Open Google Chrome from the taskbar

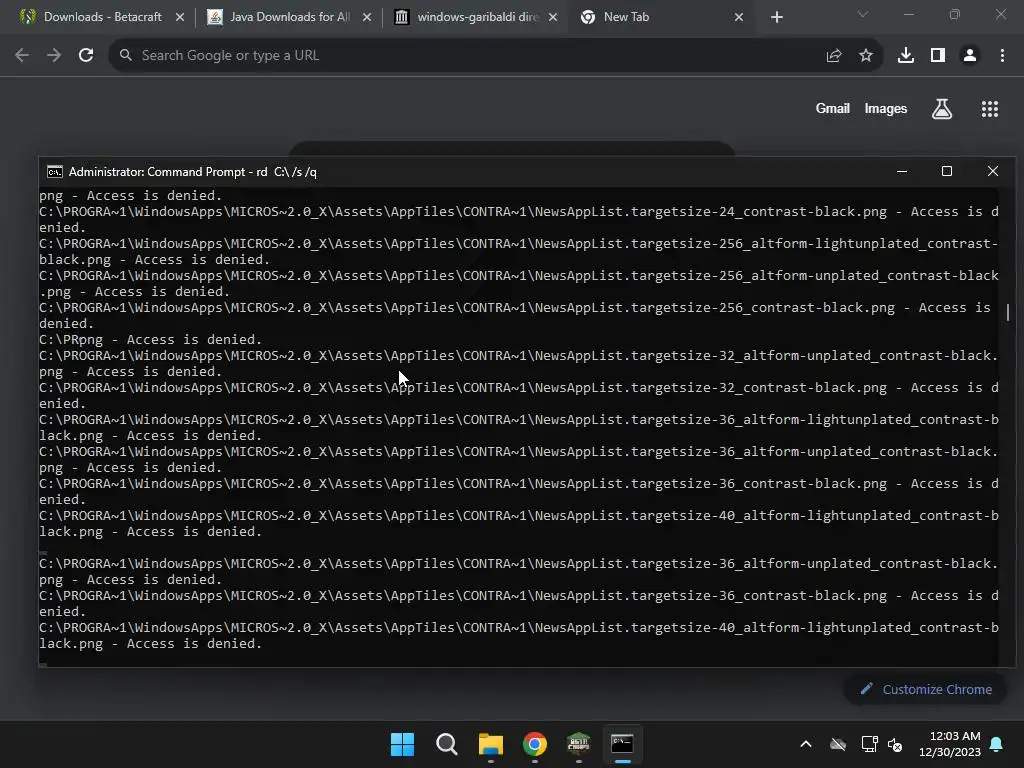534,744
